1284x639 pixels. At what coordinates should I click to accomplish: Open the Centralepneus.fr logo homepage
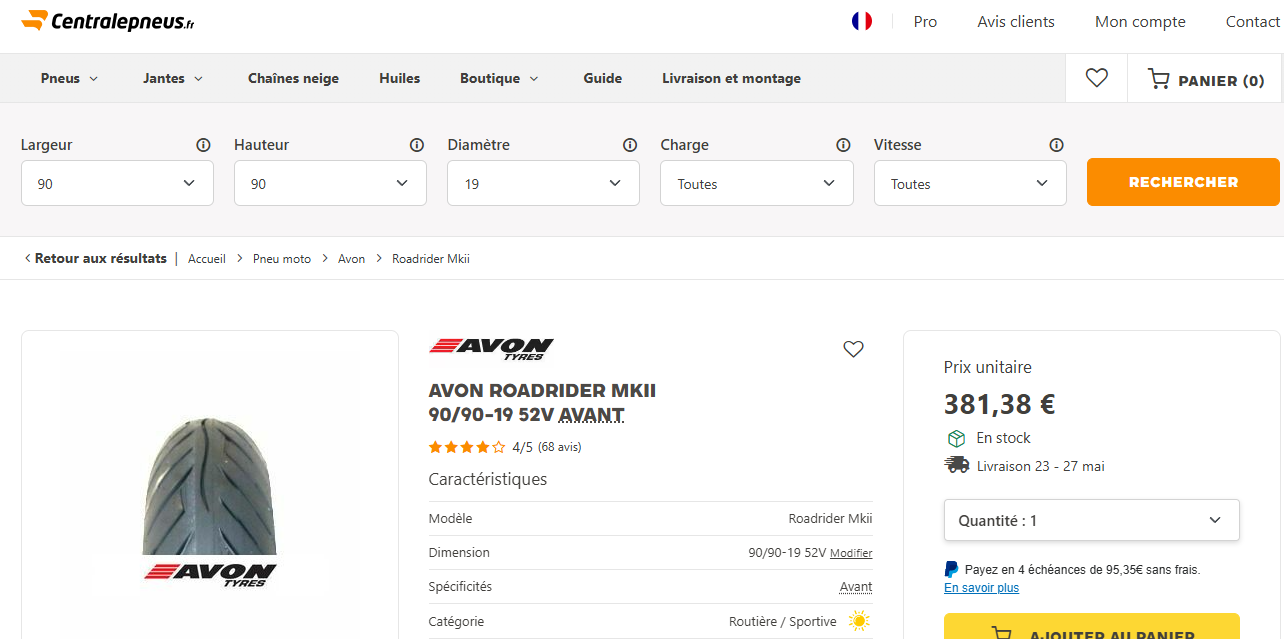tap(108, 20)
